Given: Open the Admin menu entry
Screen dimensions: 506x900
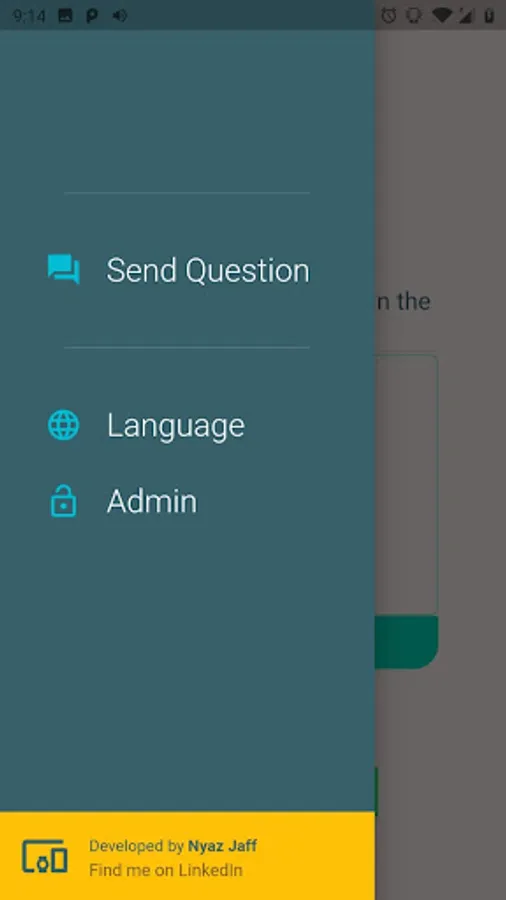Looking at the screenshot, I should (x=187, y=501).
